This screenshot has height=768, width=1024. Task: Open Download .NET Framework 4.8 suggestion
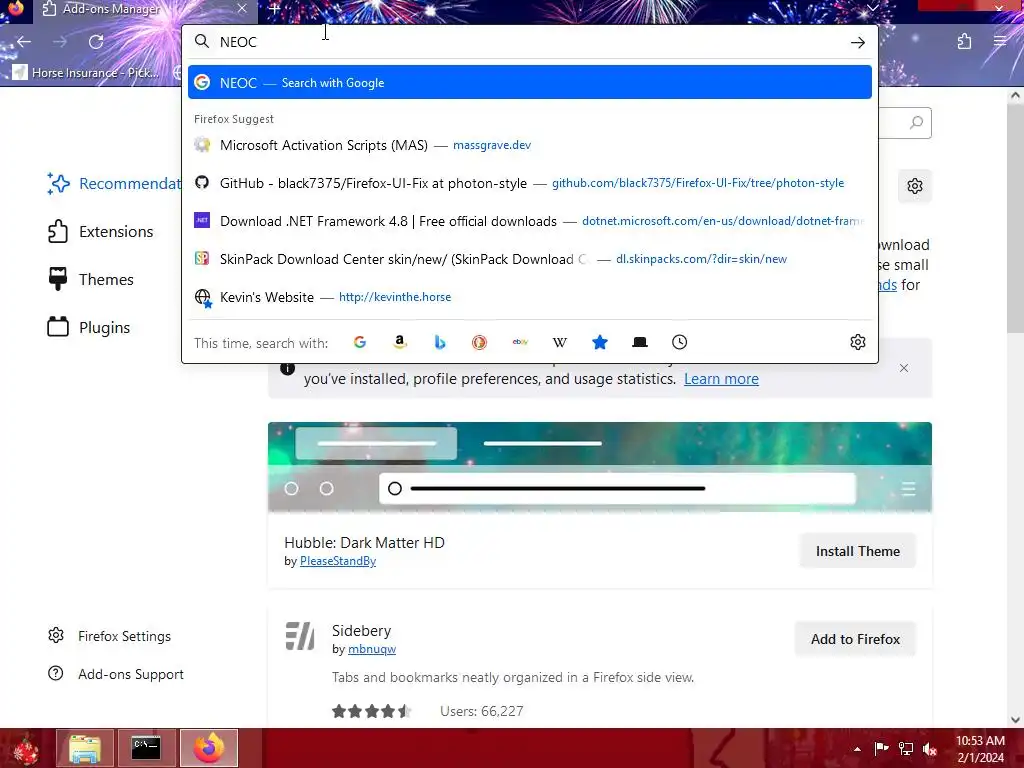coord(530,221)
